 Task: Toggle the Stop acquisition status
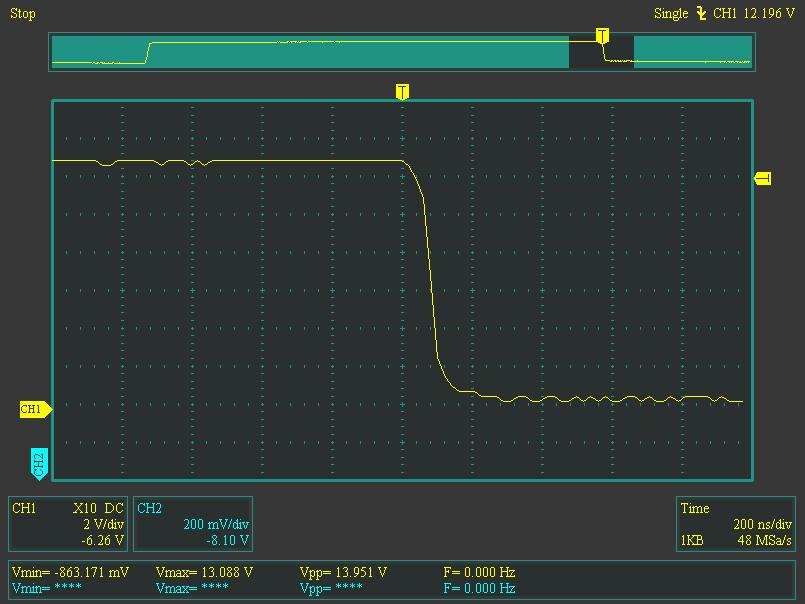22,14
